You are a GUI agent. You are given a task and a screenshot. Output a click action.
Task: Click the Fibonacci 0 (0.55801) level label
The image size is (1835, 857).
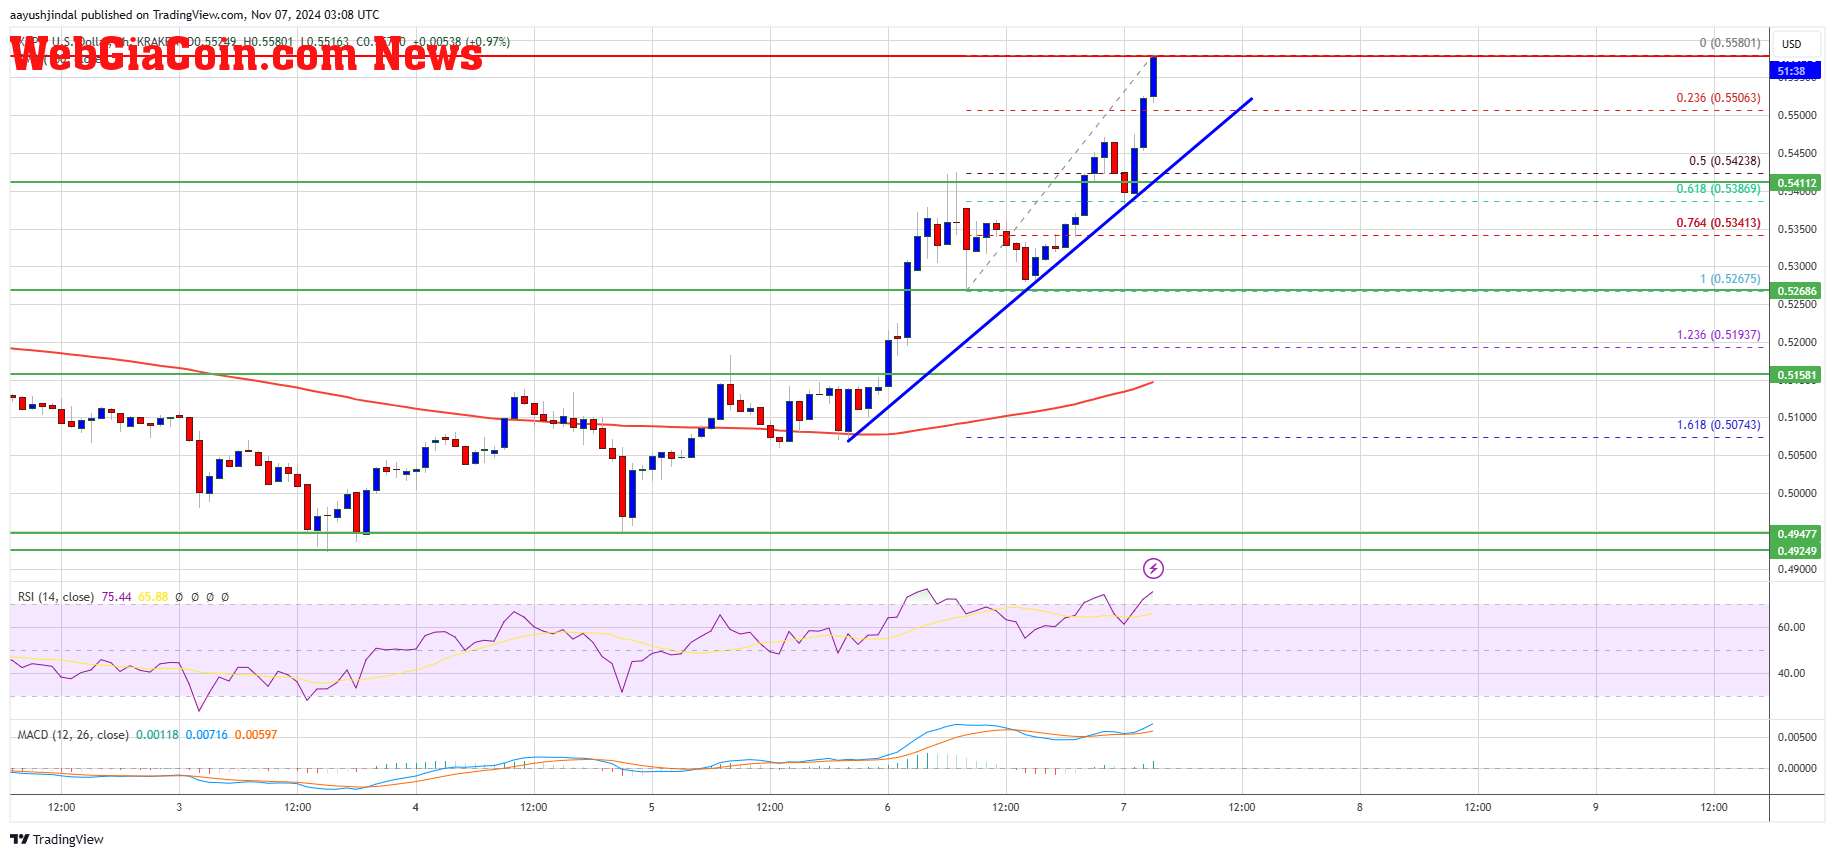tap(1729, 43)
